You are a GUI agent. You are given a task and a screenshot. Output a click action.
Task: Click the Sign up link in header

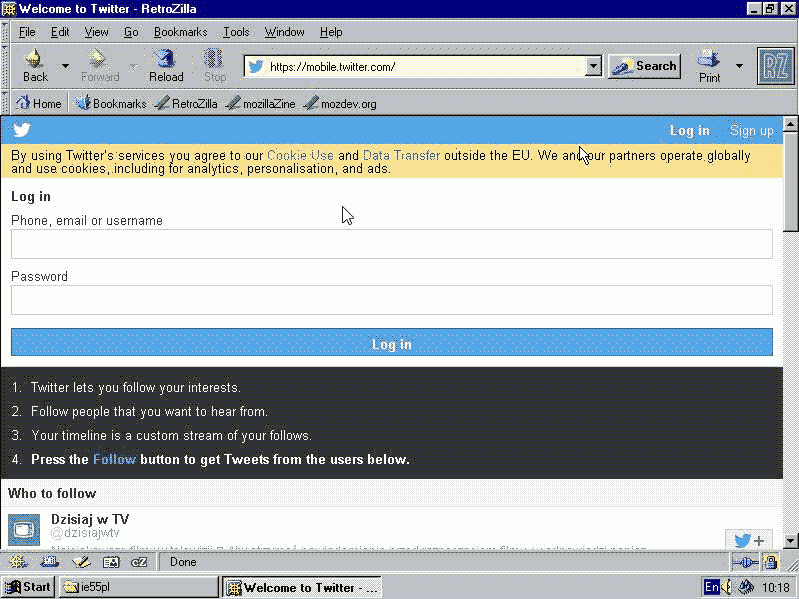752,130
